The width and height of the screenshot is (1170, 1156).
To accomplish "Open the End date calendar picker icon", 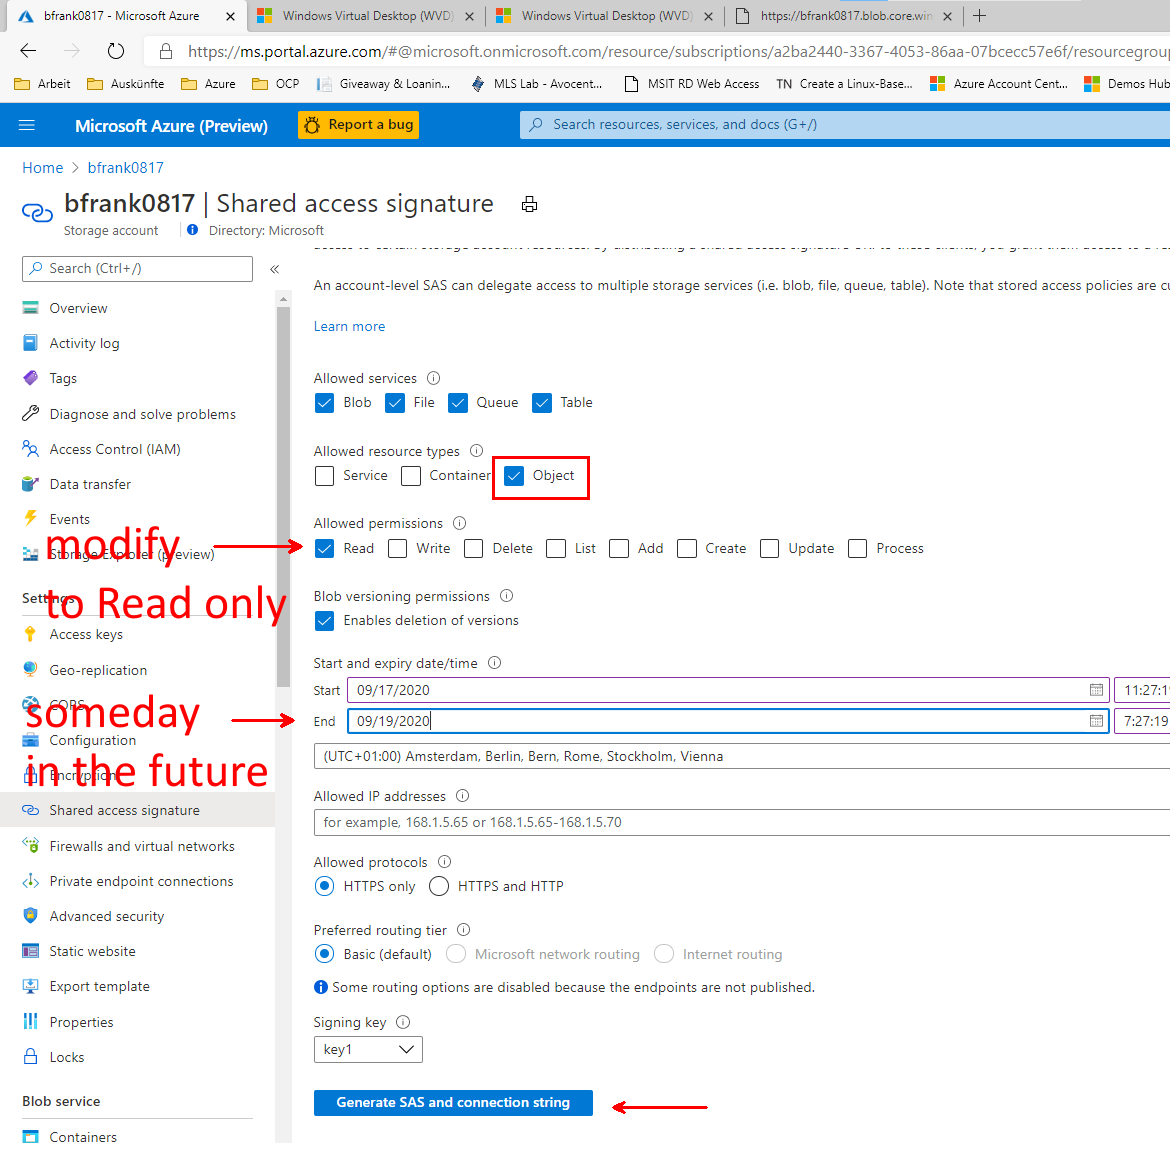I will [1096, 721].
